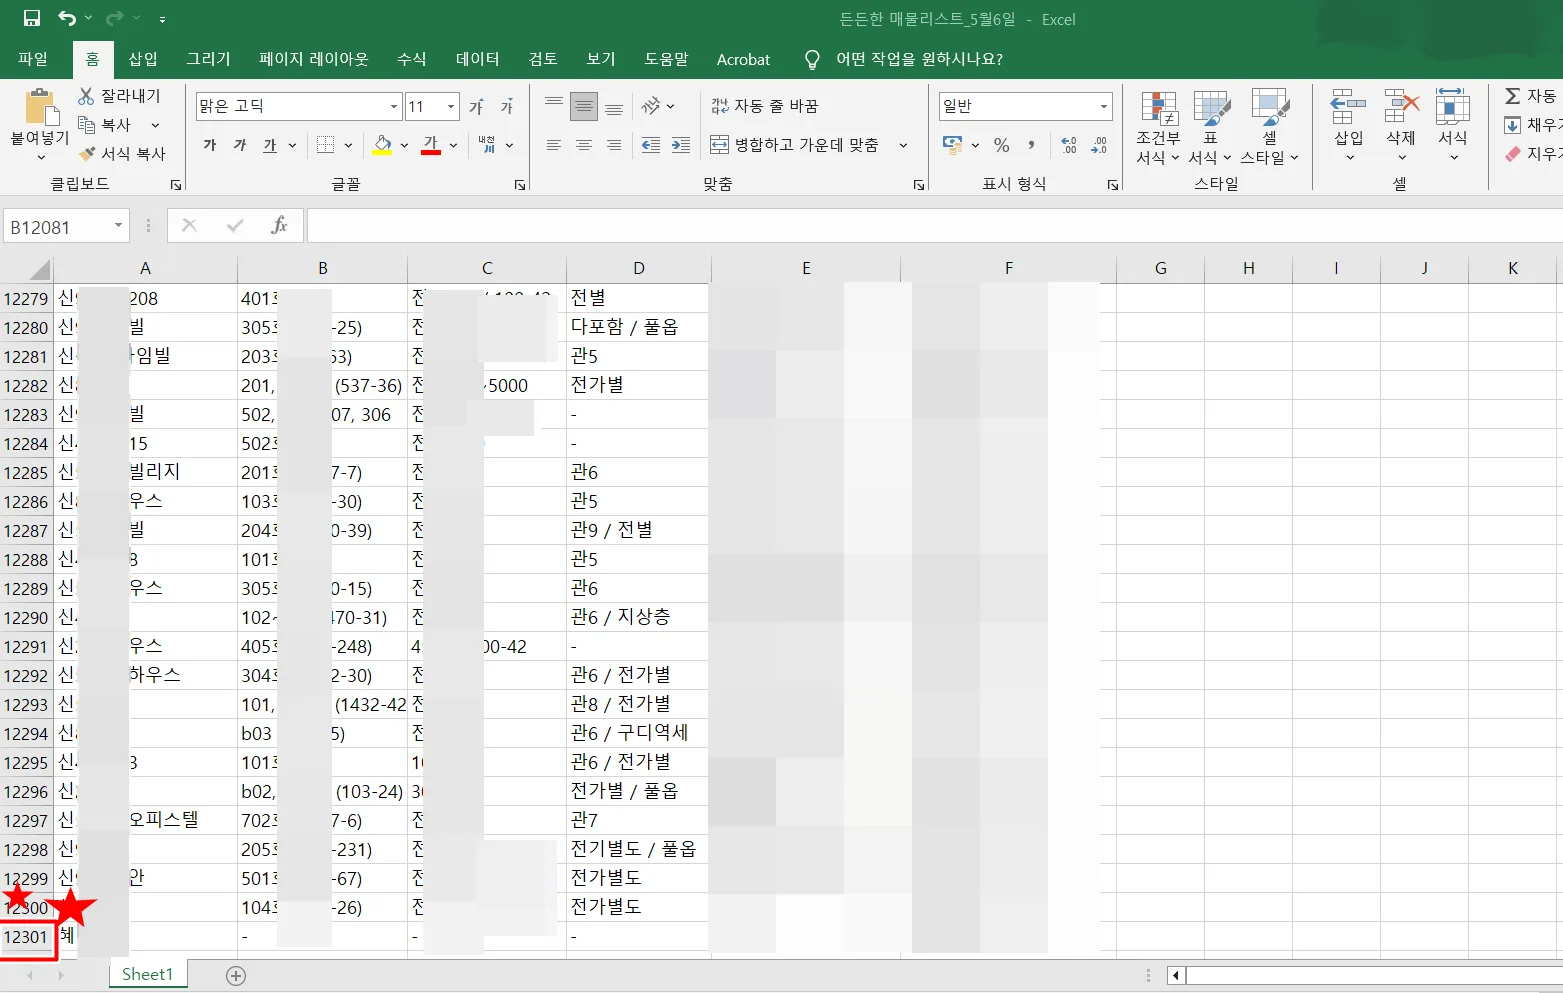Open the number format dropdown (일반)

[x=1103, y=106]
